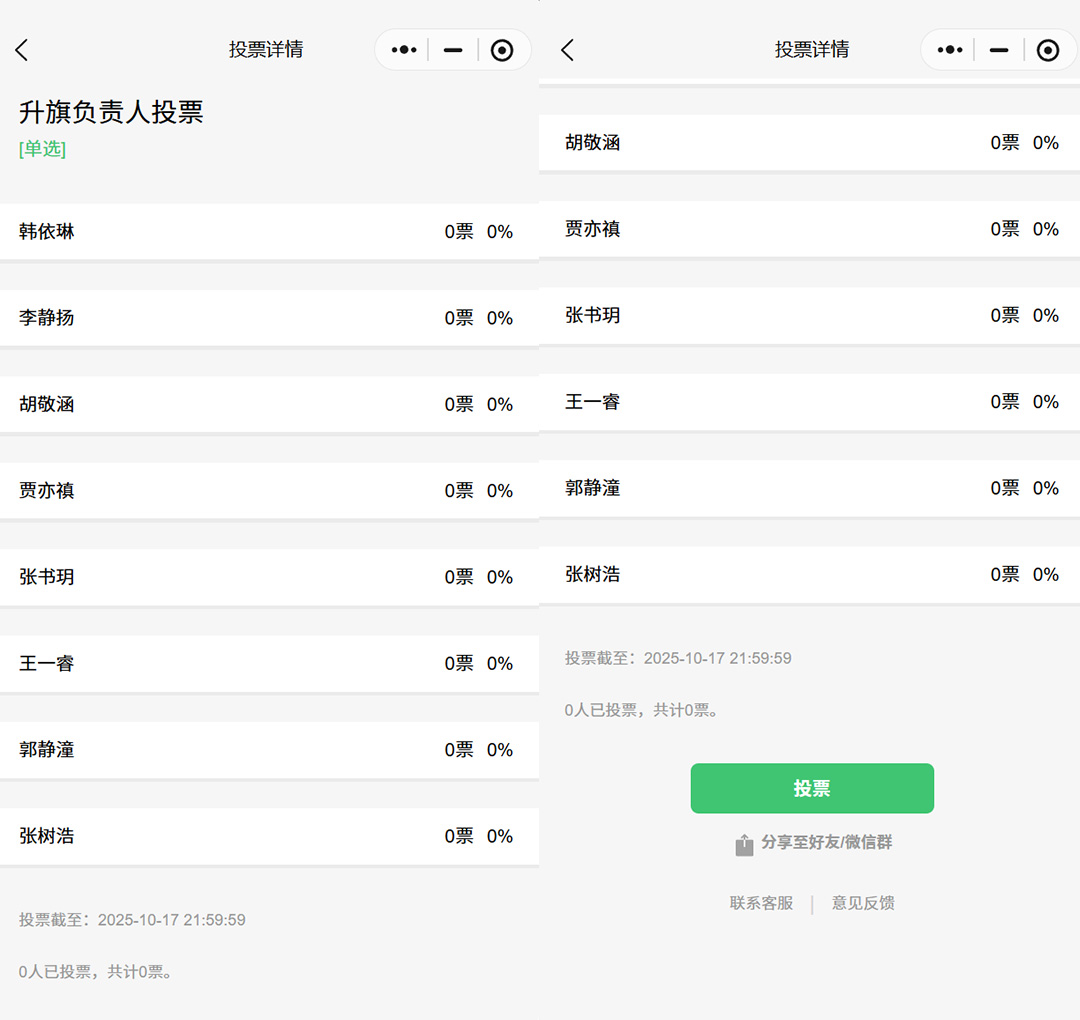Go back using the left panel's back arrow
Image resolution: width=1080 pixels, height=1020 pixels.
22,50
